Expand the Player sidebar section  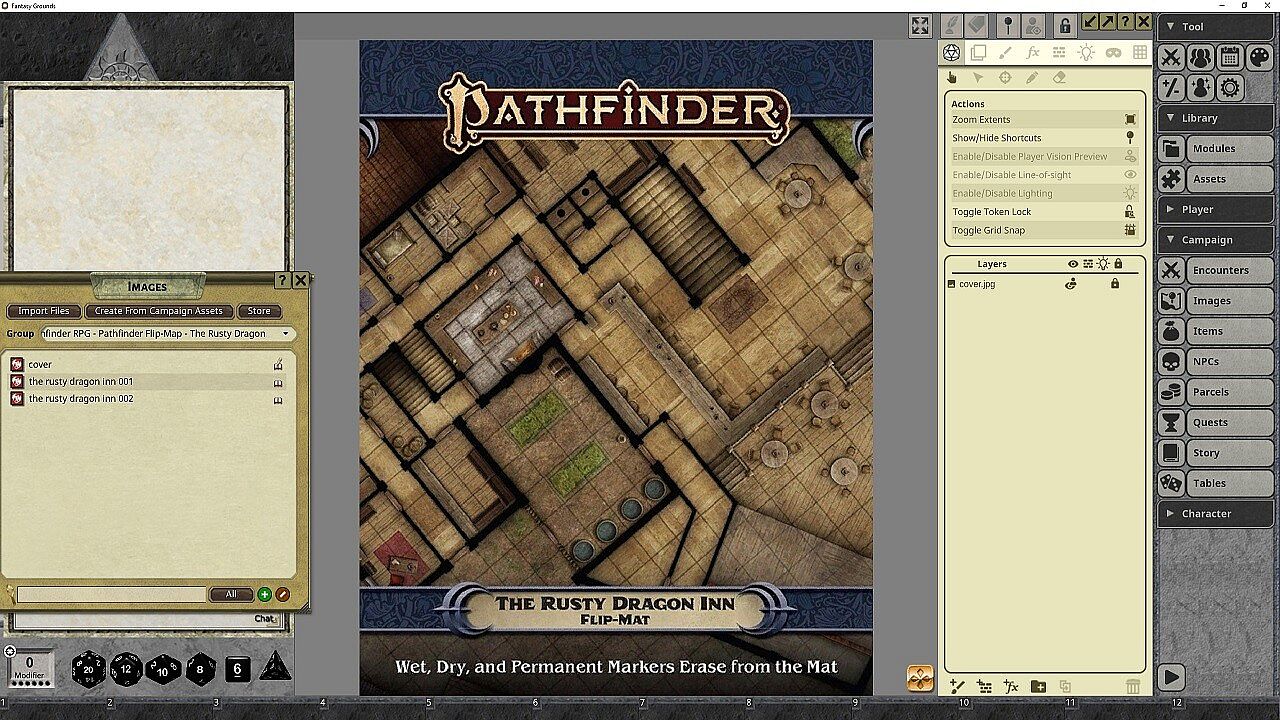[x=1216, y=209]
